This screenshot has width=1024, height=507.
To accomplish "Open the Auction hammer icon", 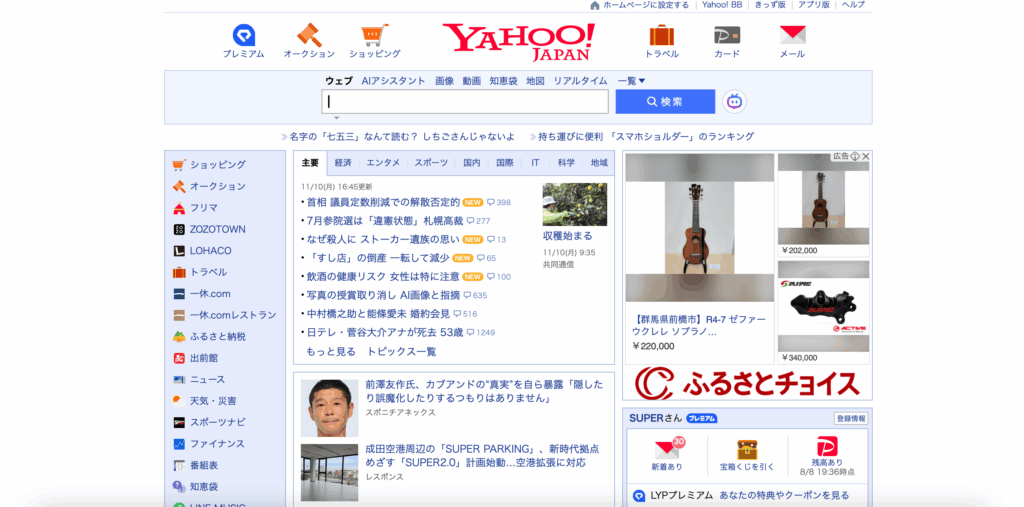I will 309,36.
